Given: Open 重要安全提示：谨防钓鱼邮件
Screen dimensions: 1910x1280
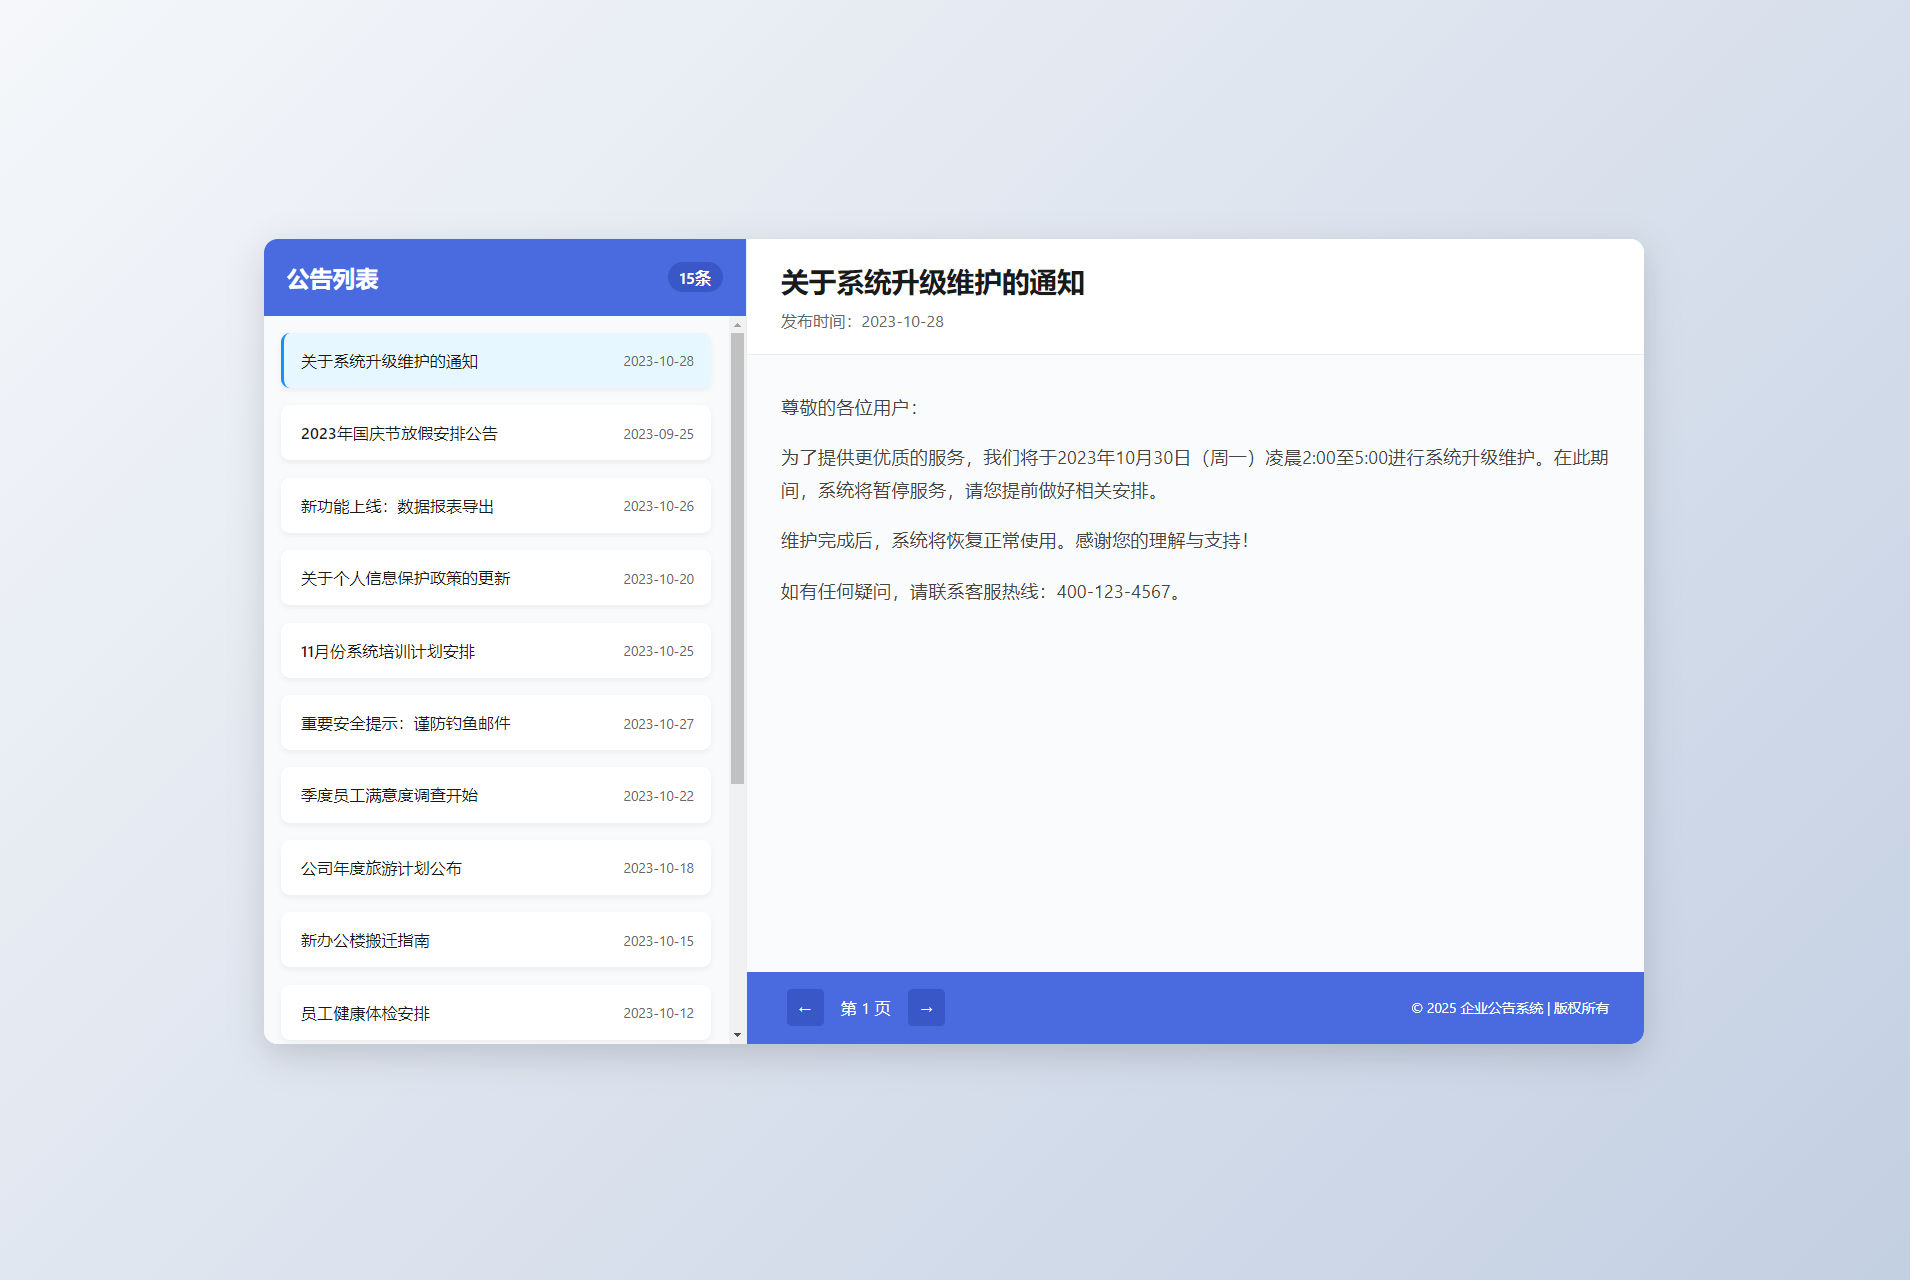Looking at the screenshot, I should (x=494, y=722).
